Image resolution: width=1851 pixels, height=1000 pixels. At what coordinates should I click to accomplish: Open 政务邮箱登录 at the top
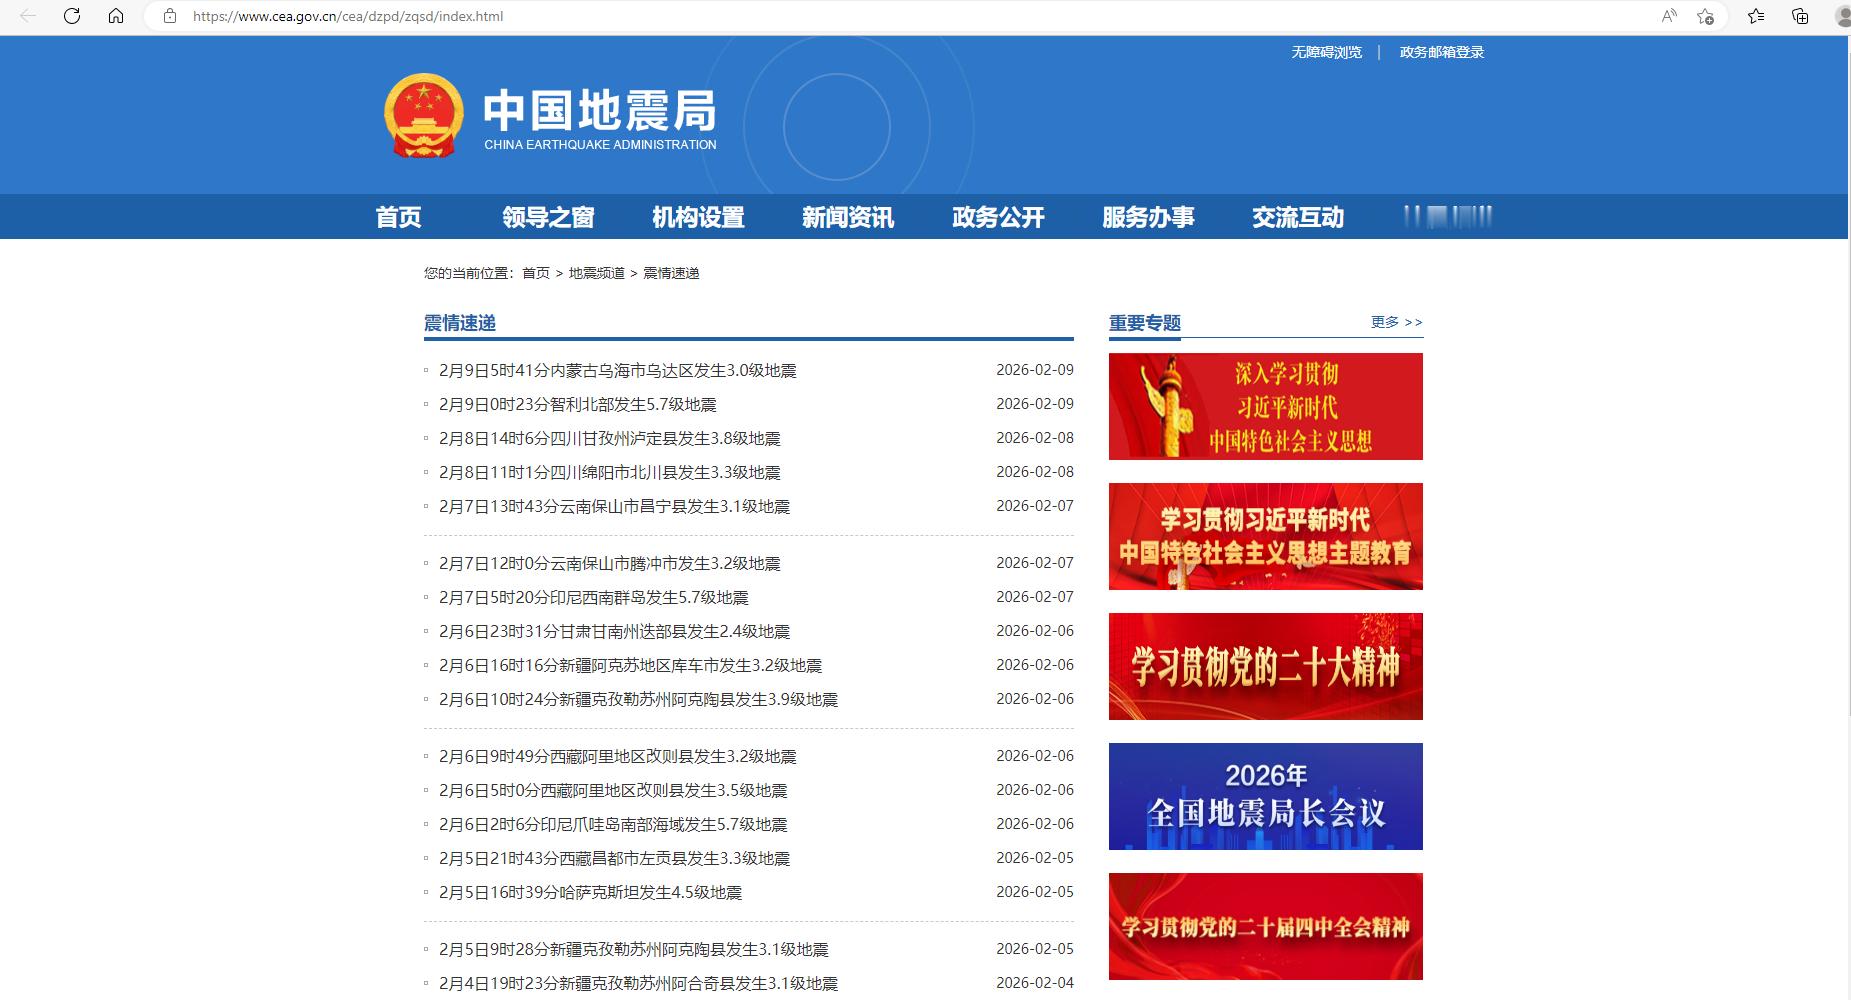pyautogui.click(x=1440, y=51)
